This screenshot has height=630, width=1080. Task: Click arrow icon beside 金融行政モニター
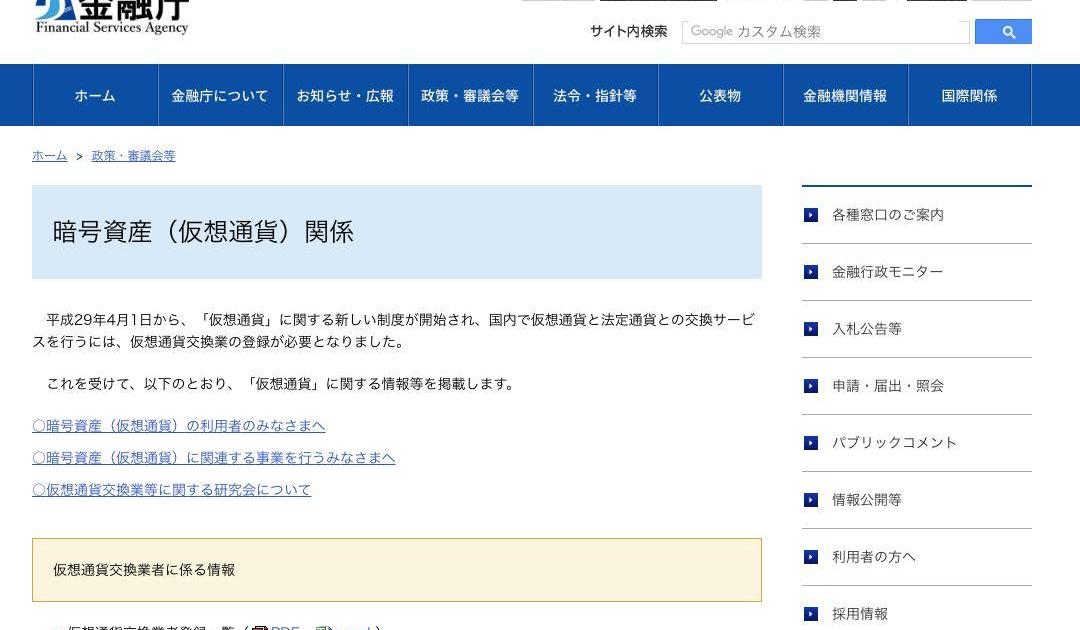811,272
